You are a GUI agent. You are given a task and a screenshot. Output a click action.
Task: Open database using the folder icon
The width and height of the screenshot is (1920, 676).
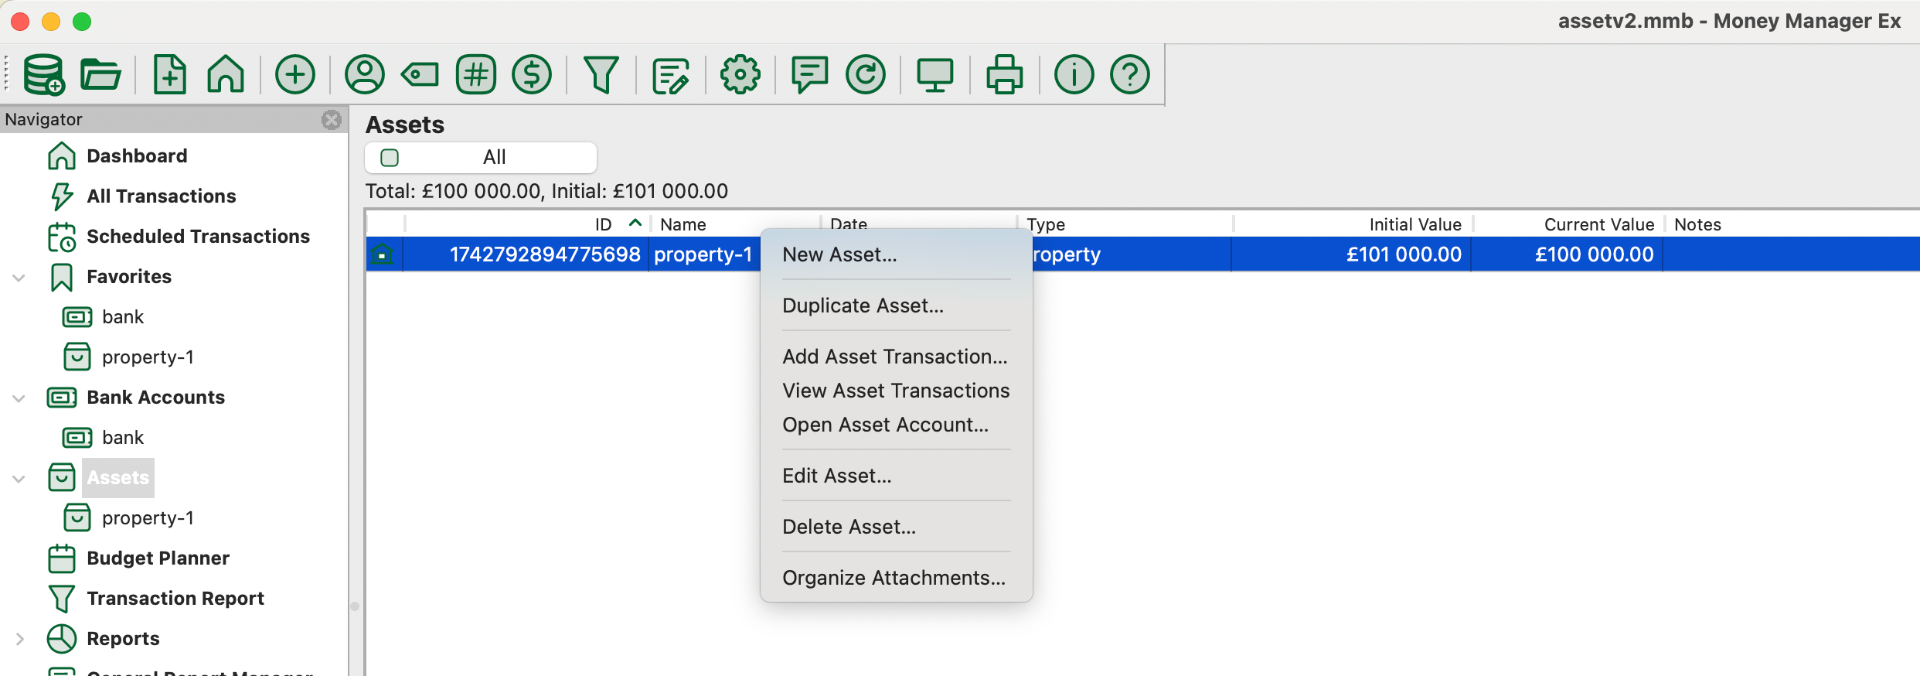tap(100, 74)
